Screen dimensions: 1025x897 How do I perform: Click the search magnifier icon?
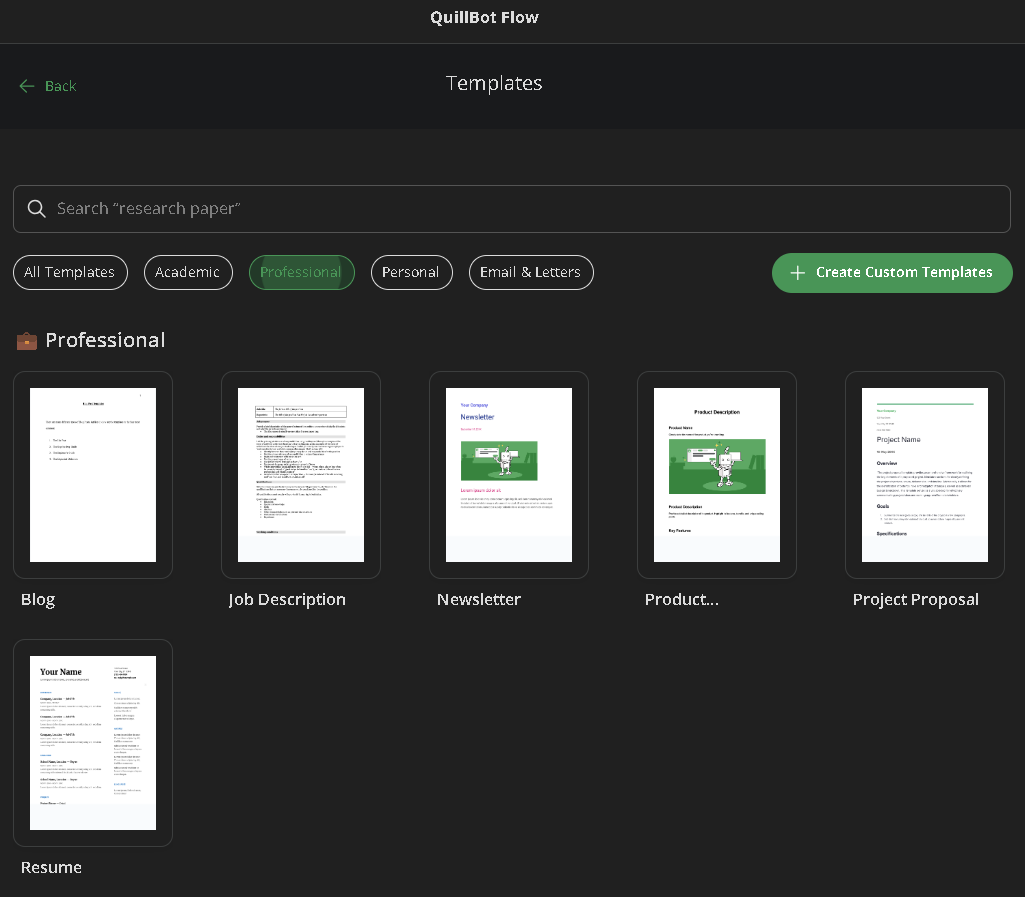pyautogui.click(x=36, y=208)
